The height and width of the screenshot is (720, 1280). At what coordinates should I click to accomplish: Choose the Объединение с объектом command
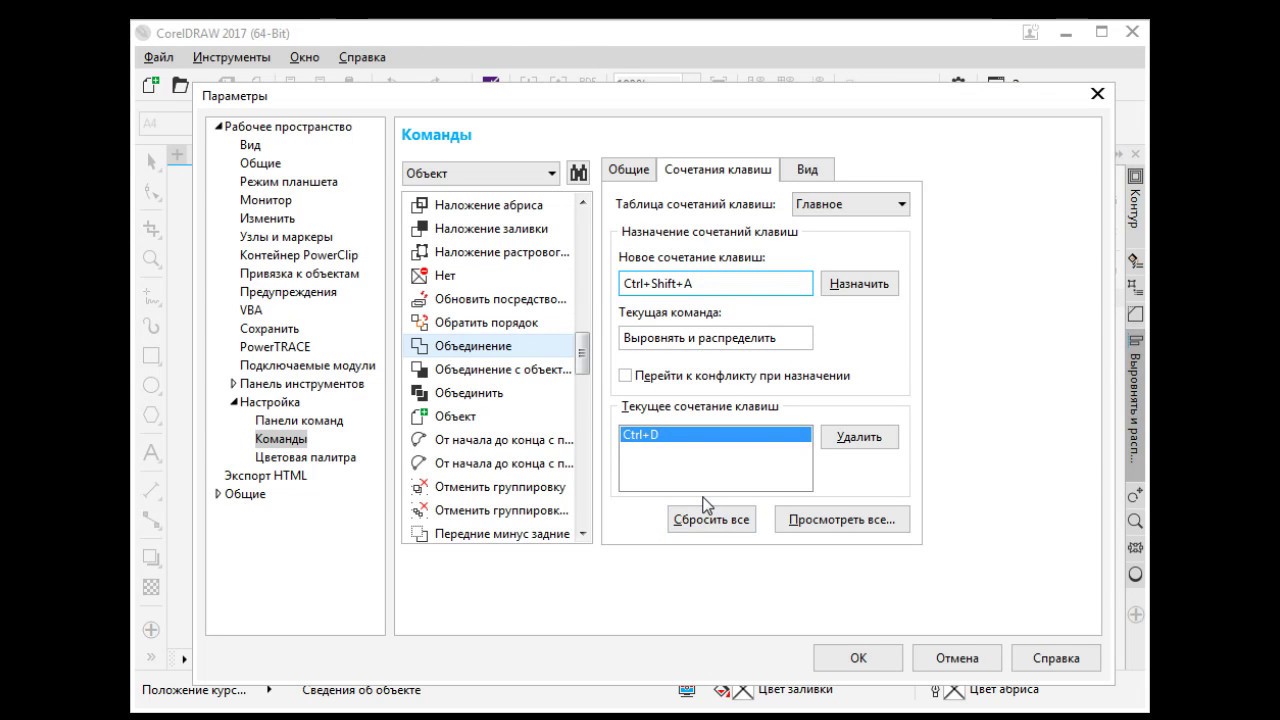pos(489,369)
